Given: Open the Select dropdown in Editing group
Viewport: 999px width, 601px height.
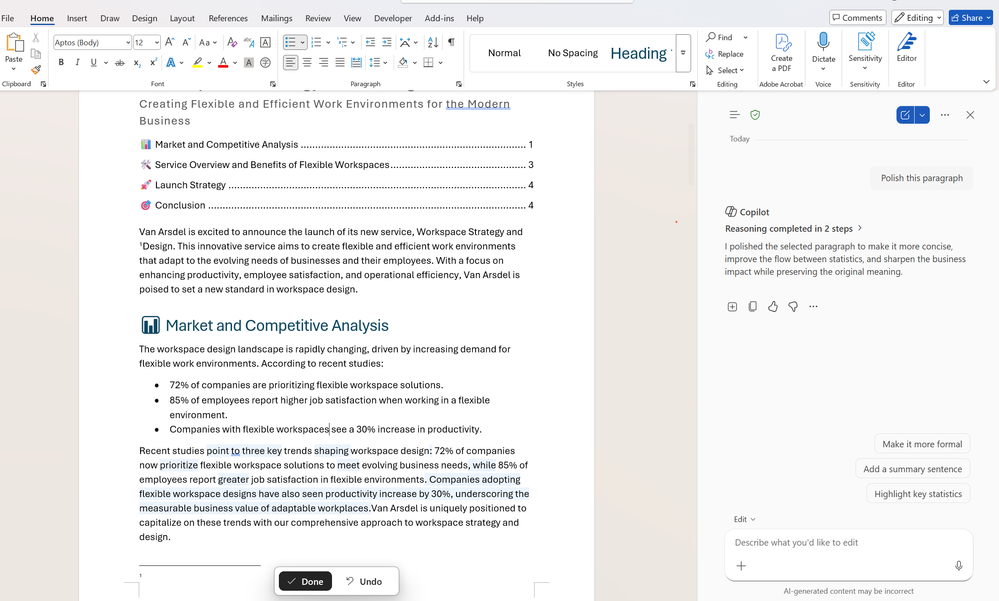Looking at the screenshot, I should [x=726, y=70].
